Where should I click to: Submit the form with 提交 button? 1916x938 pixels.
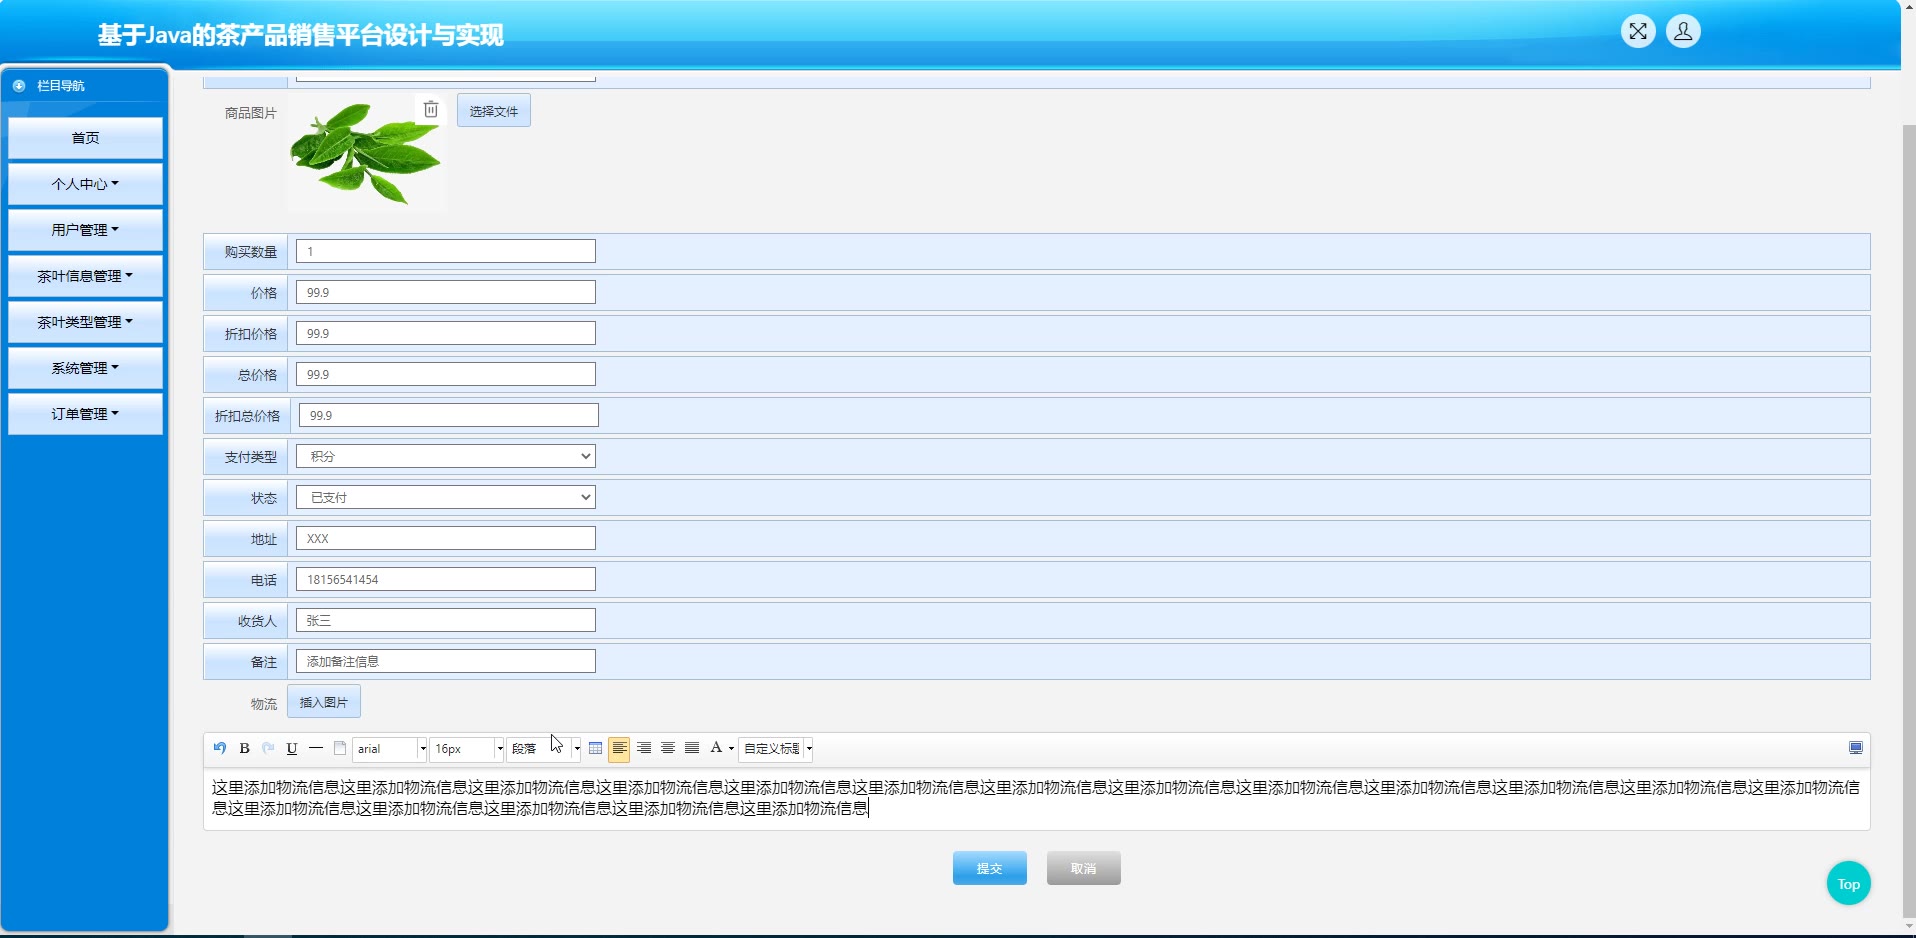(990, 868)
